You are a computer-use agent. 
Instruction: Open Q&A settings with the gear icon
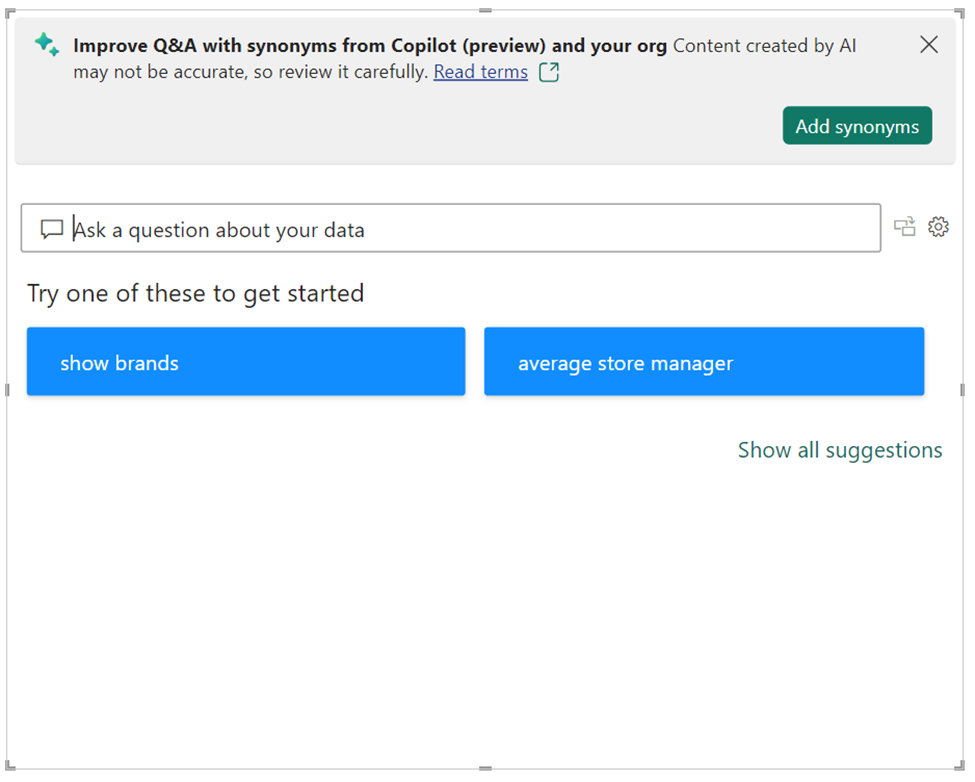pyautogui.click(x=938, y=227)
